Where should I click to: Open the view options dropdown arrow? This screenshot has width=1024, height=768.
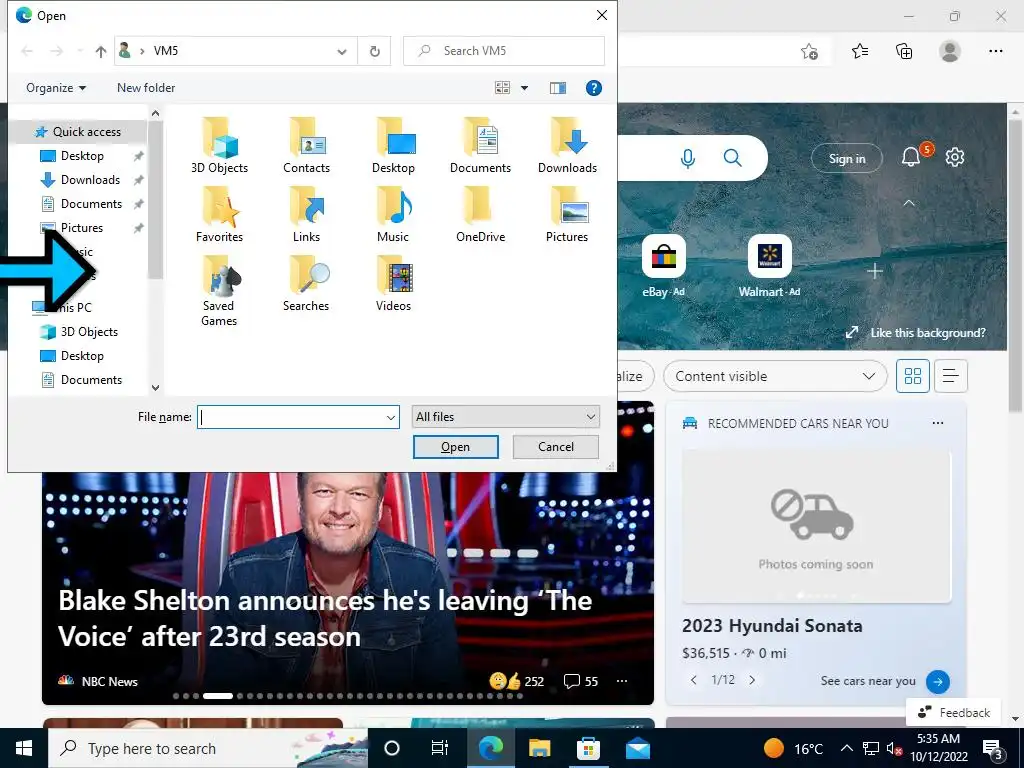pyautogui.click(x=524, y=88)
